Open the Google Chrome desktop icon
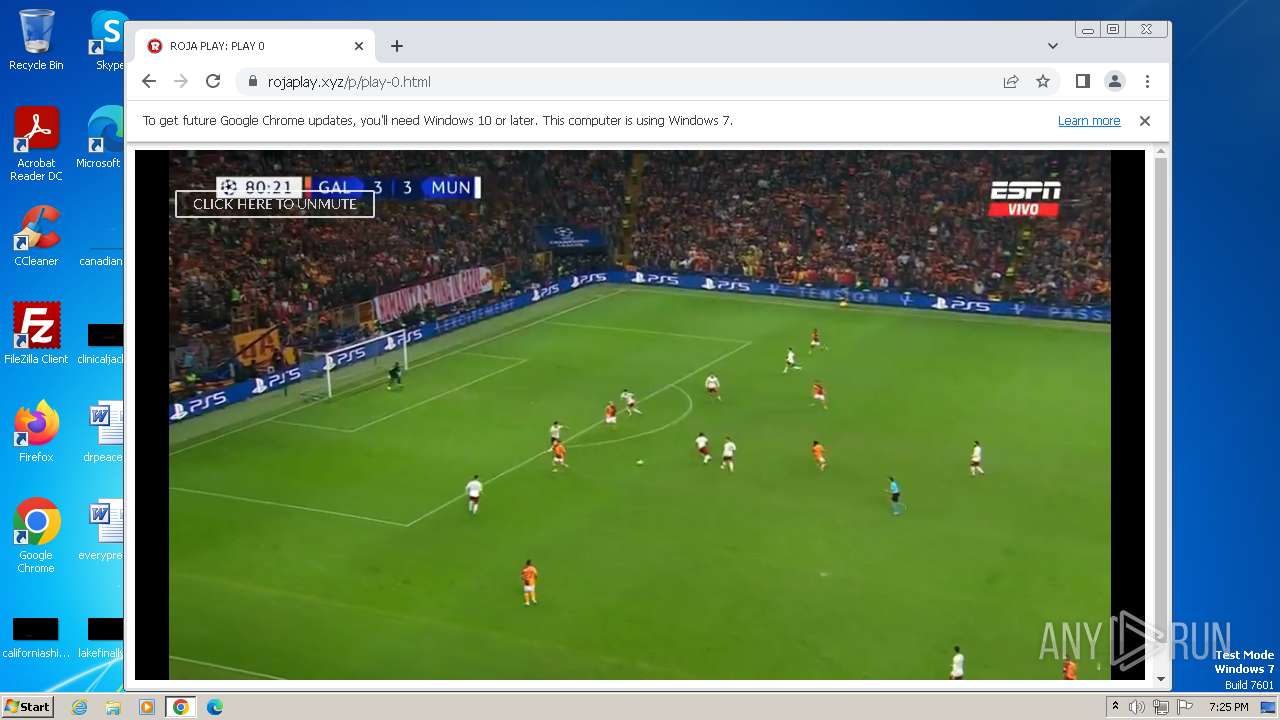 tap(36, 536)
